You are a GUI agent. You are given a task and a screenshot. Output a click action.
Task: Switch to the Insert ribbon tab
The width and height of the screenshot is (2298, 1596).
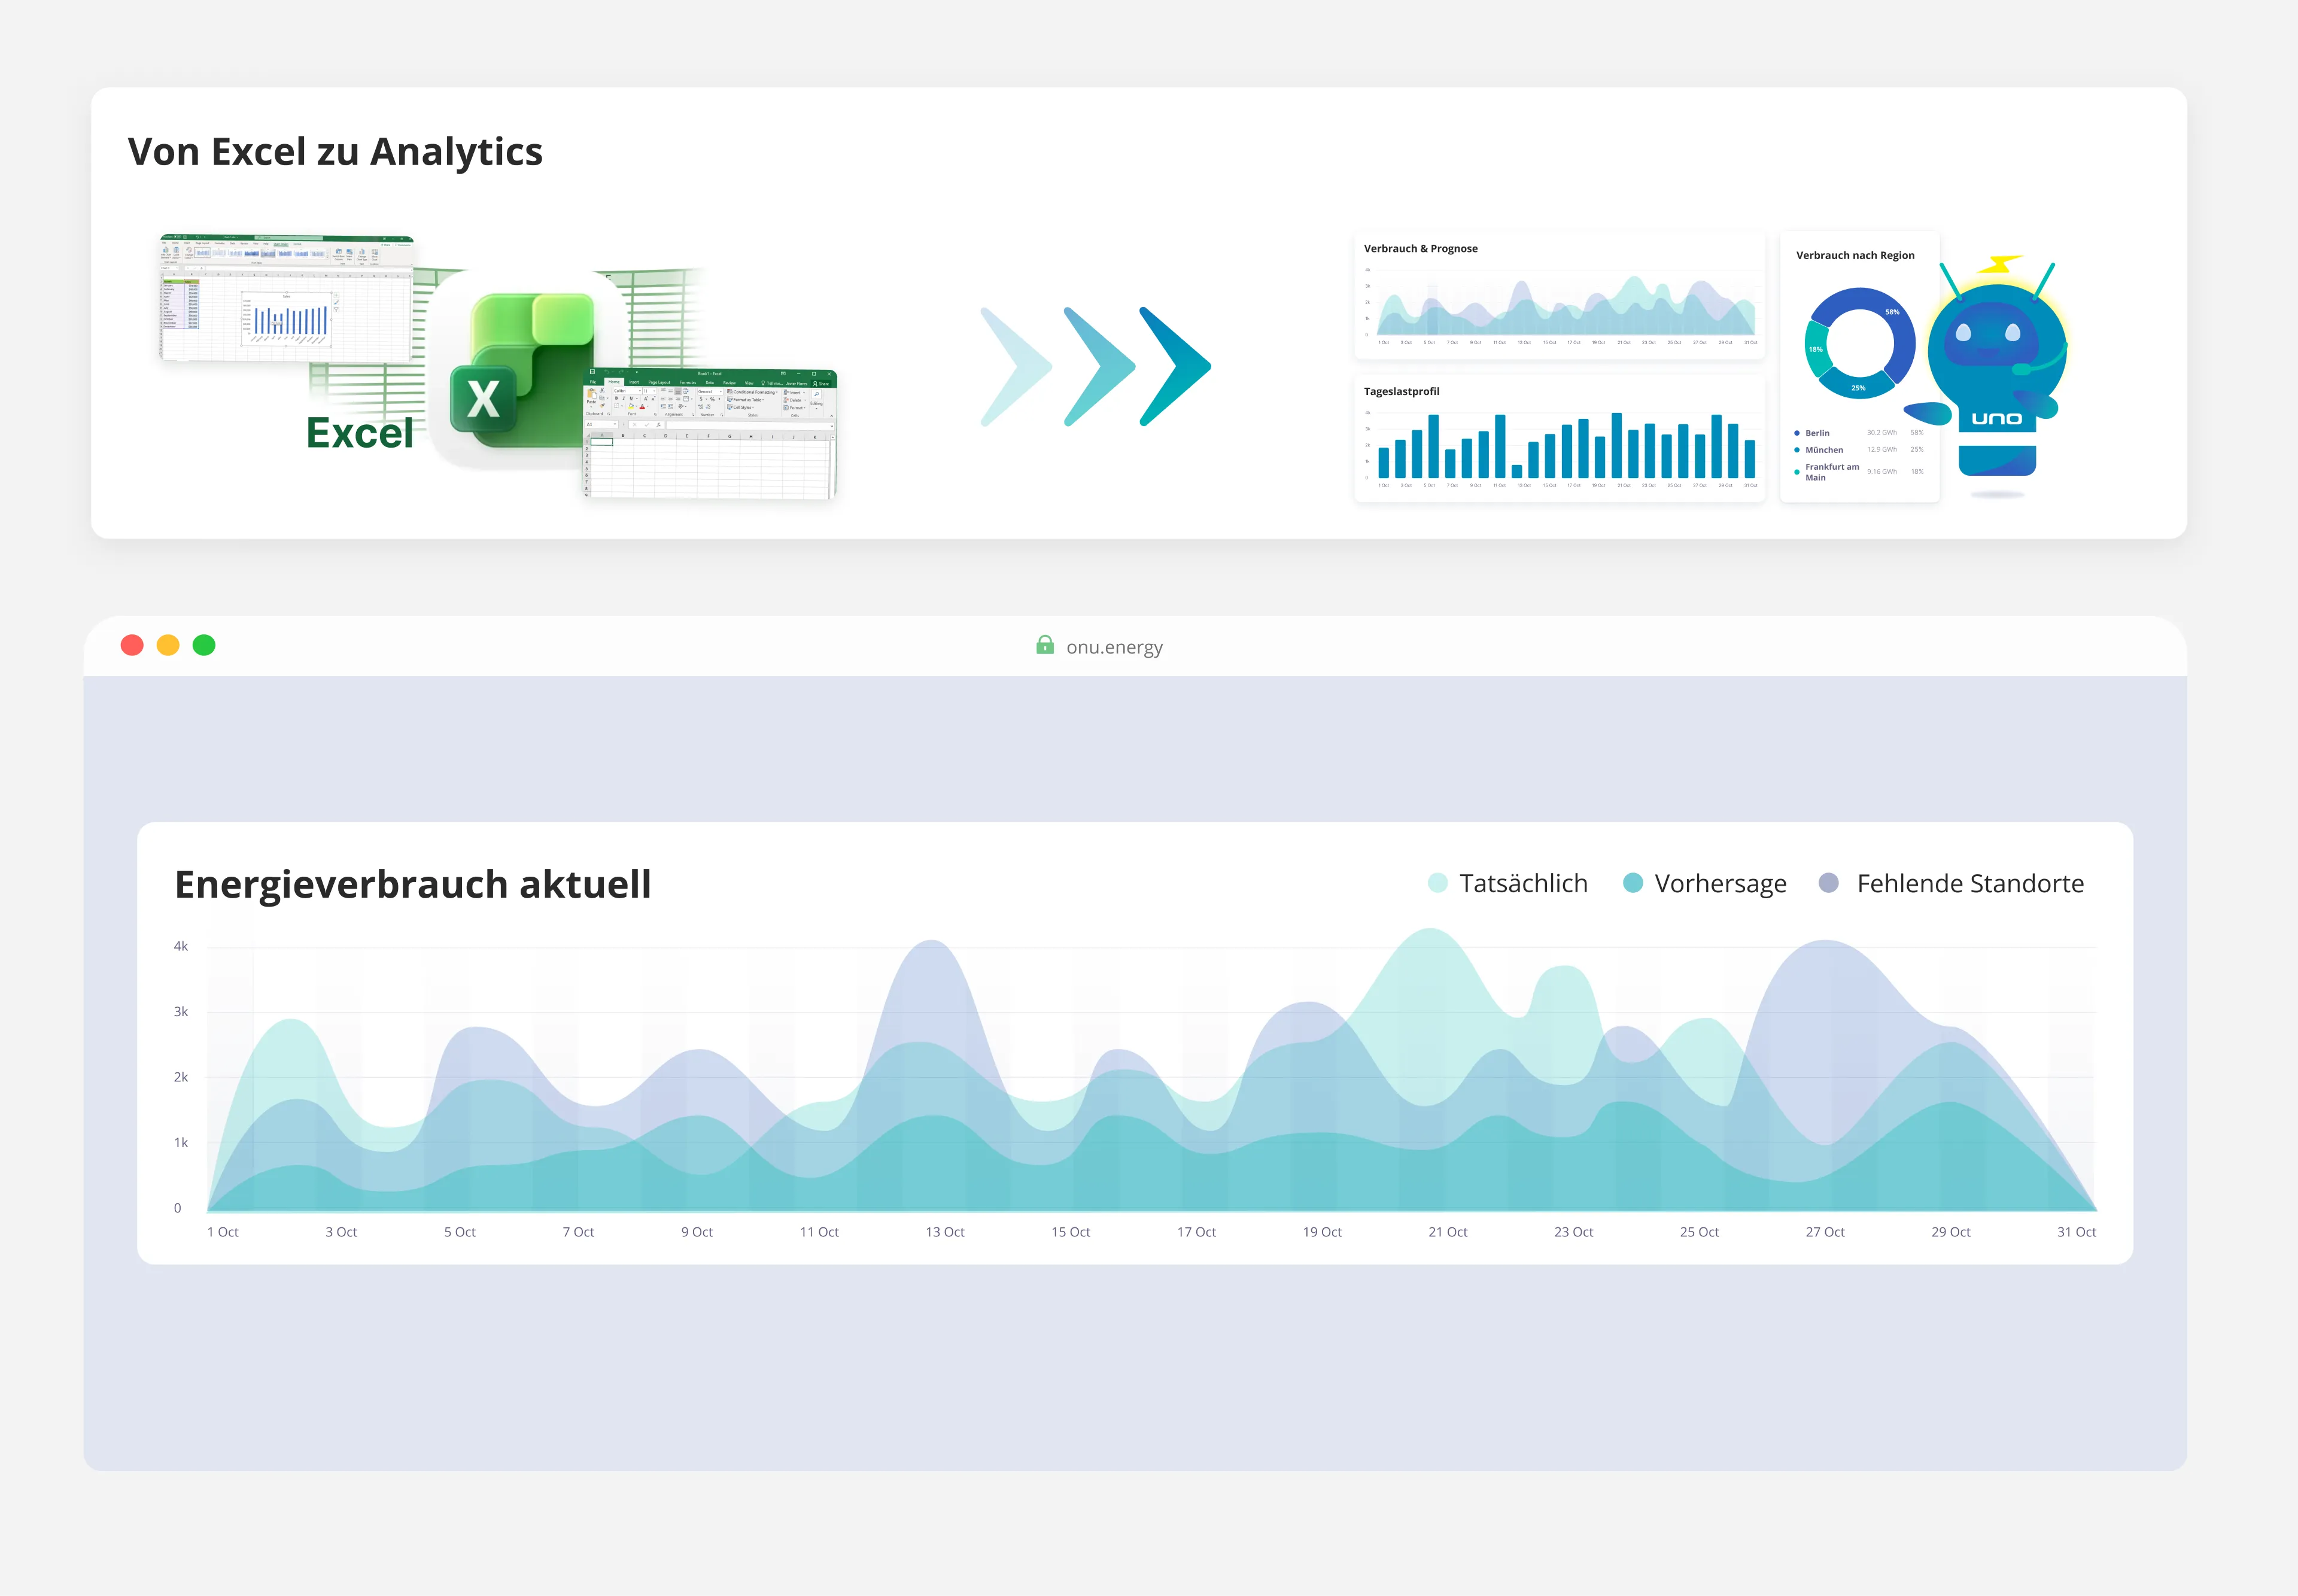point(635,383)
